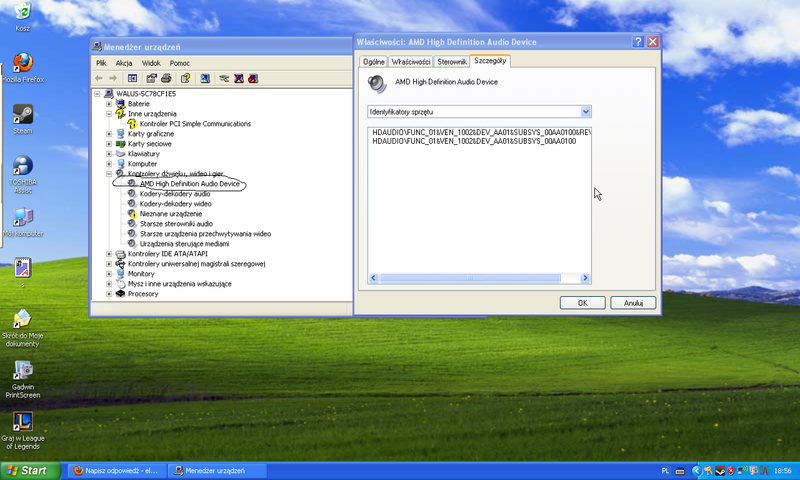
Task: Select the Skrót do Moje dokumenty icon
Action: click(x=22, y=328)
